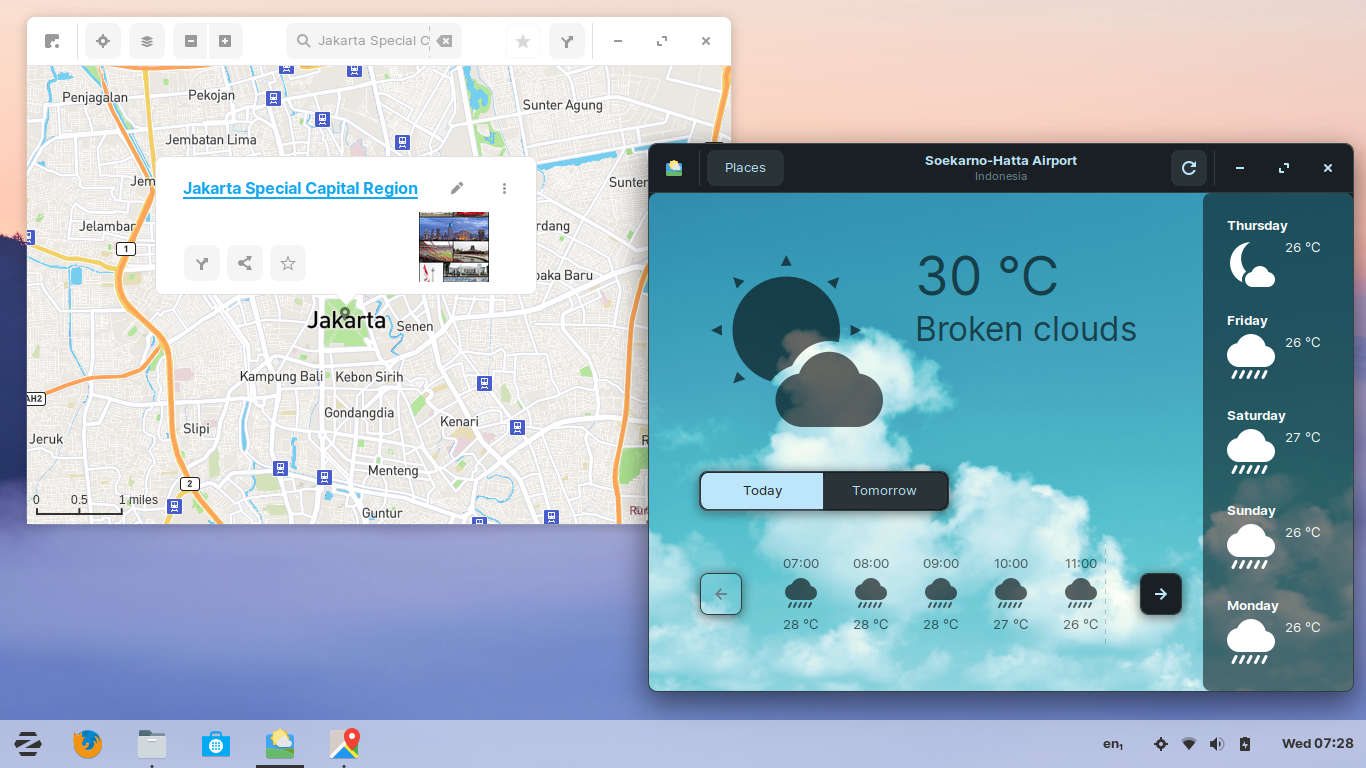Screen dimensions: 1366x768
Task: Click Broken clouds condition text
Action: 1026,329
